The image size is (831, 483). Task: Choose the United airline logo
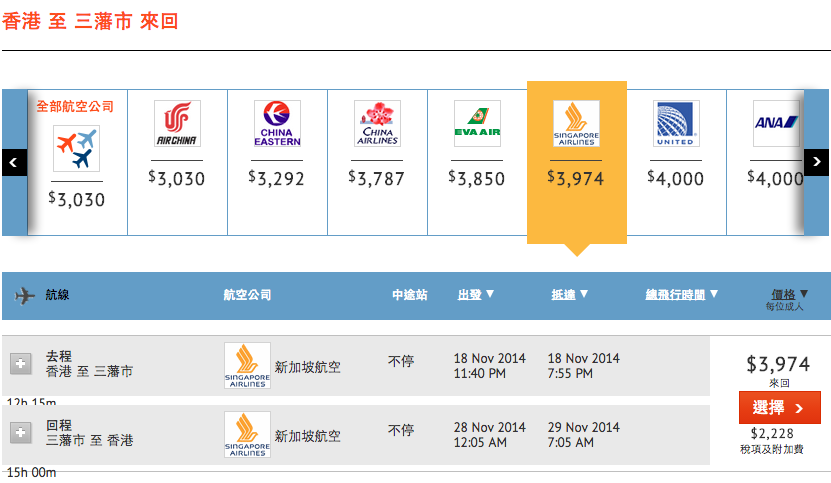676,124
